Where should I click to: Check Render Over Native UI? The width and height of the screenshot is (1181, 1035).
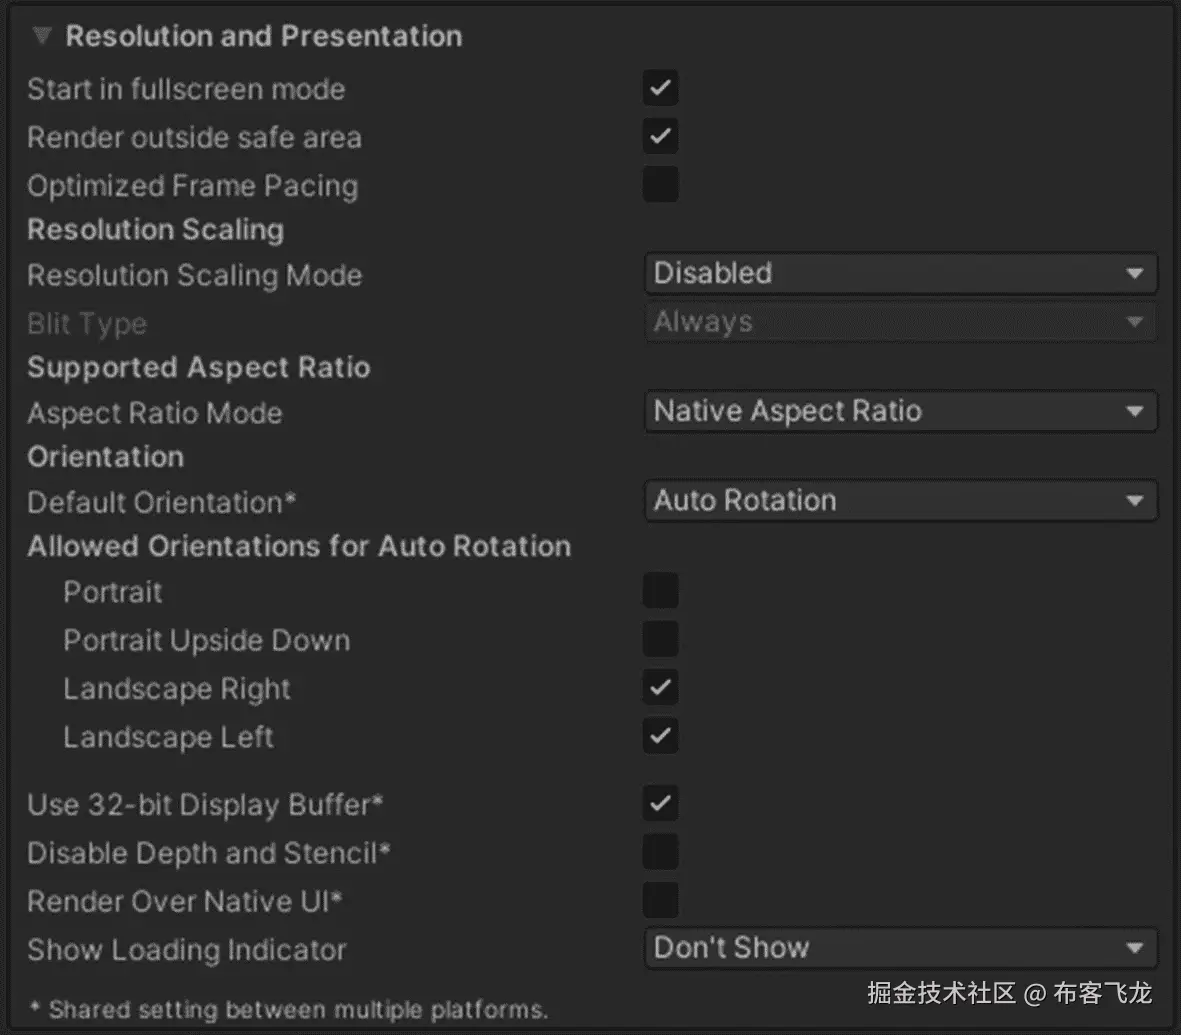coord(660,900)
